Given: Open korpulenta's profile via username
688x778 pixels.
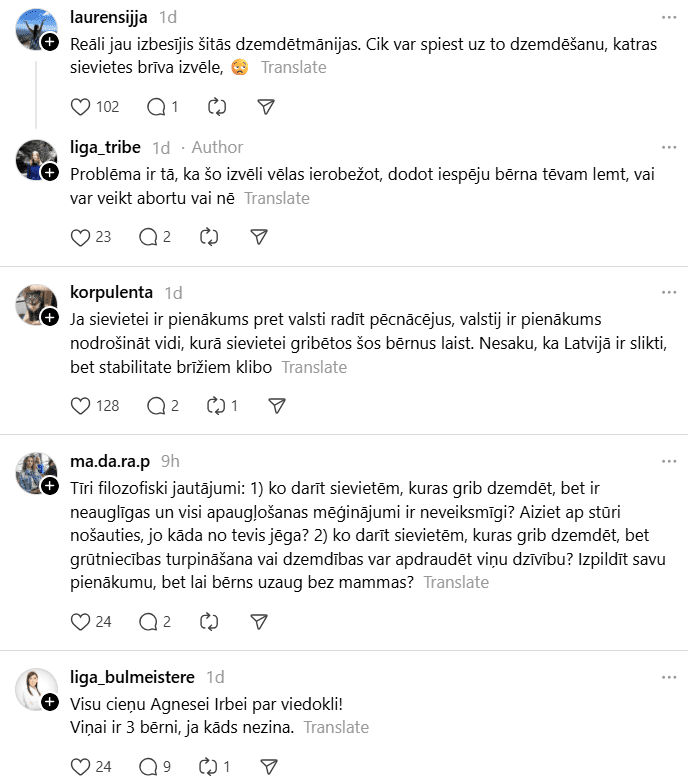Looking at the screenshot, I should point(112,292).
